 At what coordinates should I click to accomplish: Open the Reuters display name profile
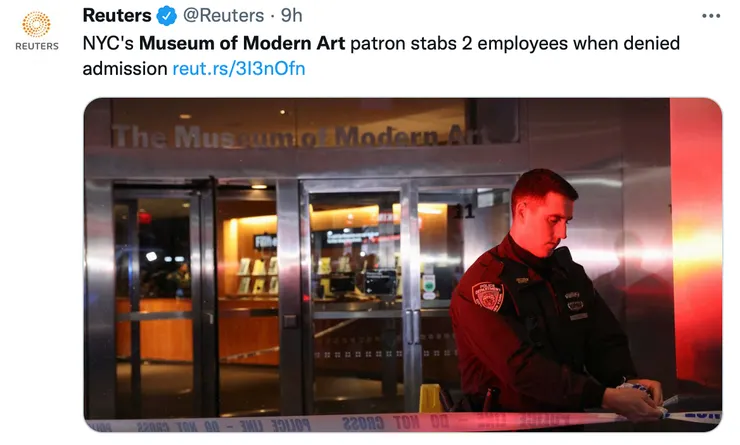117,16
